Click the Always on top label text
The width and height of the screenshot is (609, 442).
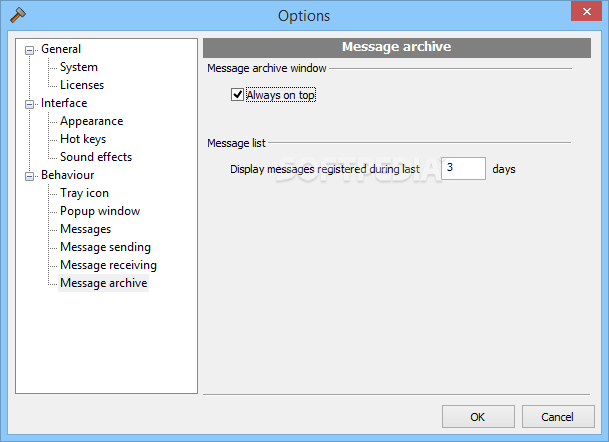281,95
